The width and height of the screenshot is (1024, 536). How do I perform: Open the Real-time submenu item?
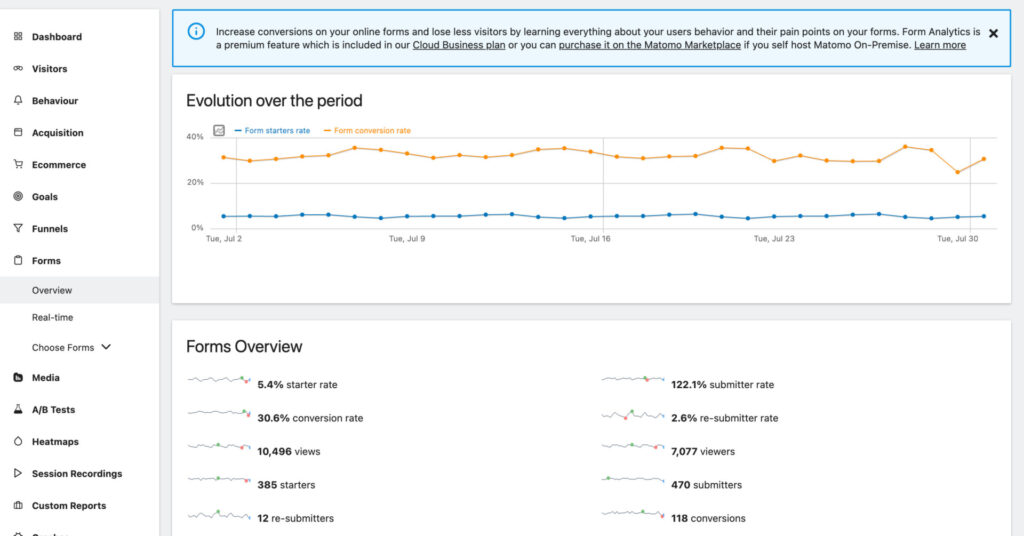(x=52, y=318)
